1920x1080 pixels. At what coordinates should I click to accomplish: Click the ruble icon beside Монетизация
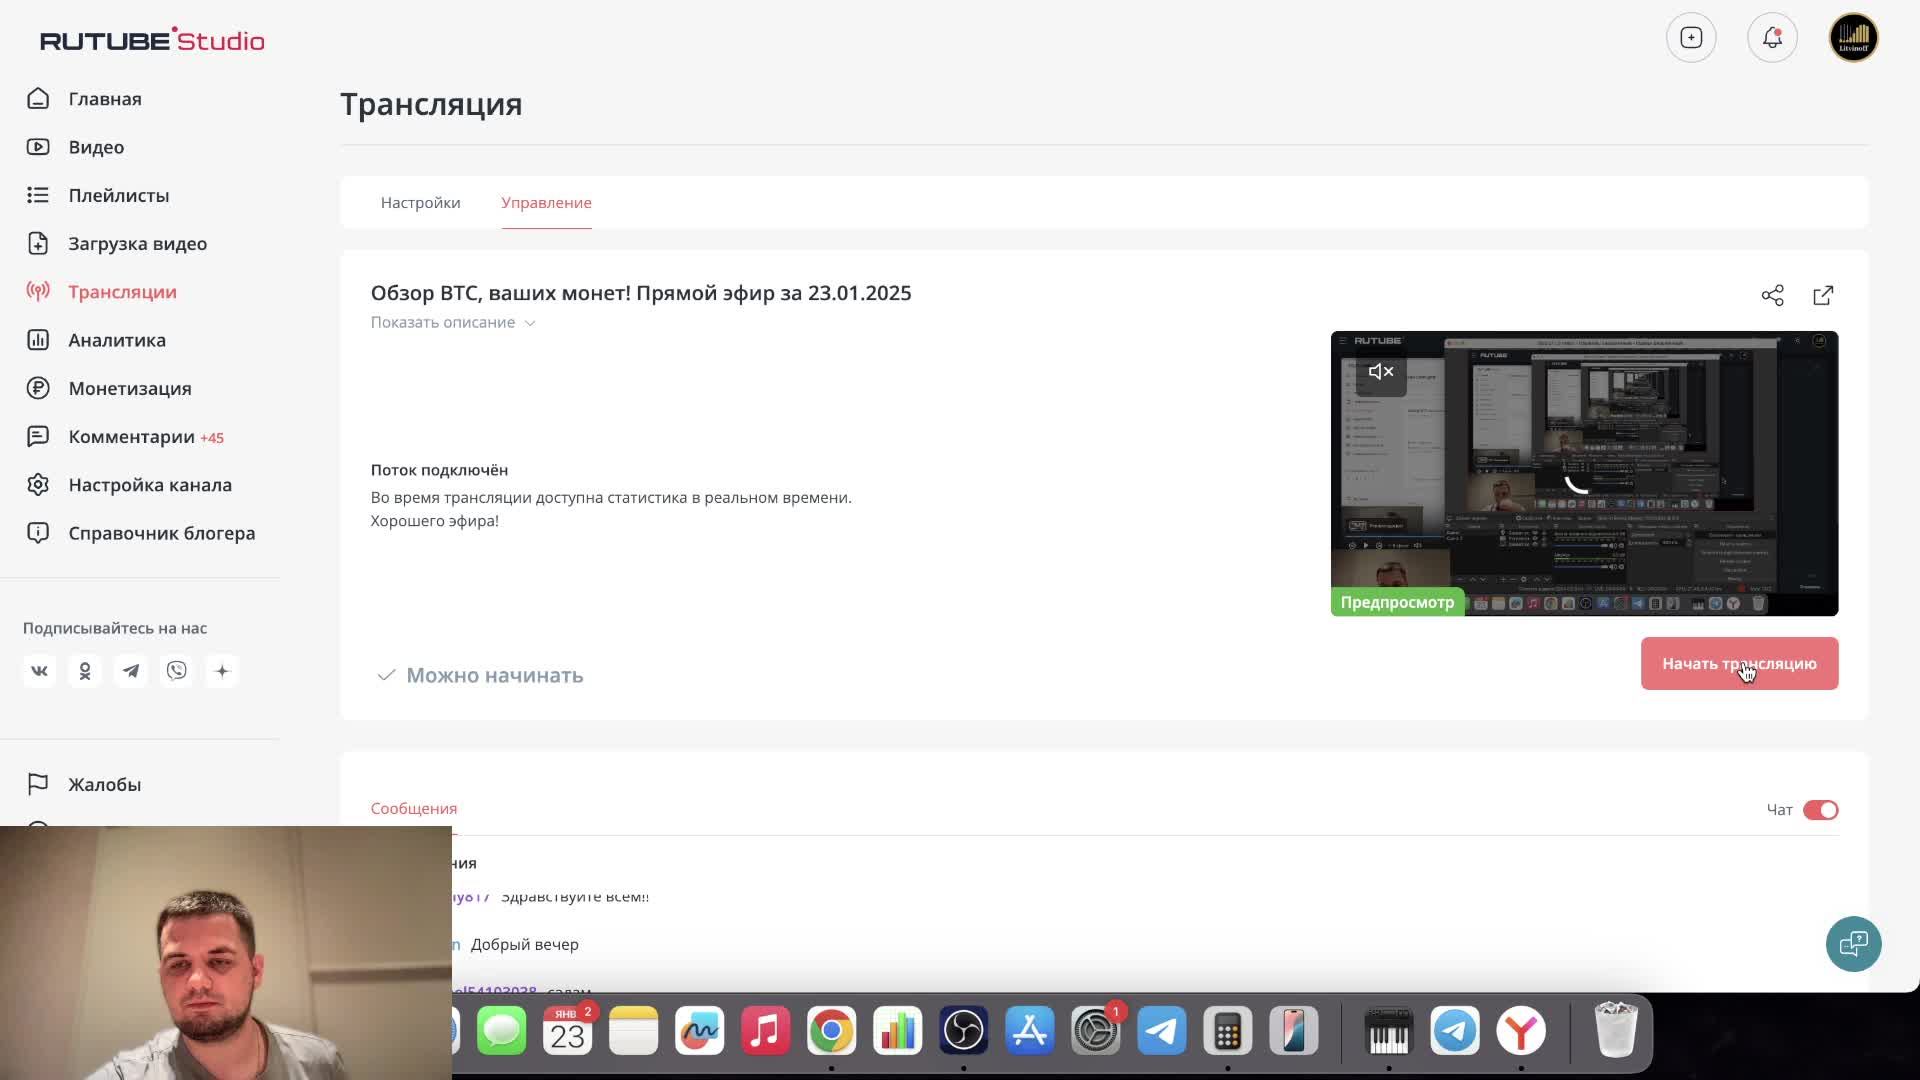click(x=38, y=388)
